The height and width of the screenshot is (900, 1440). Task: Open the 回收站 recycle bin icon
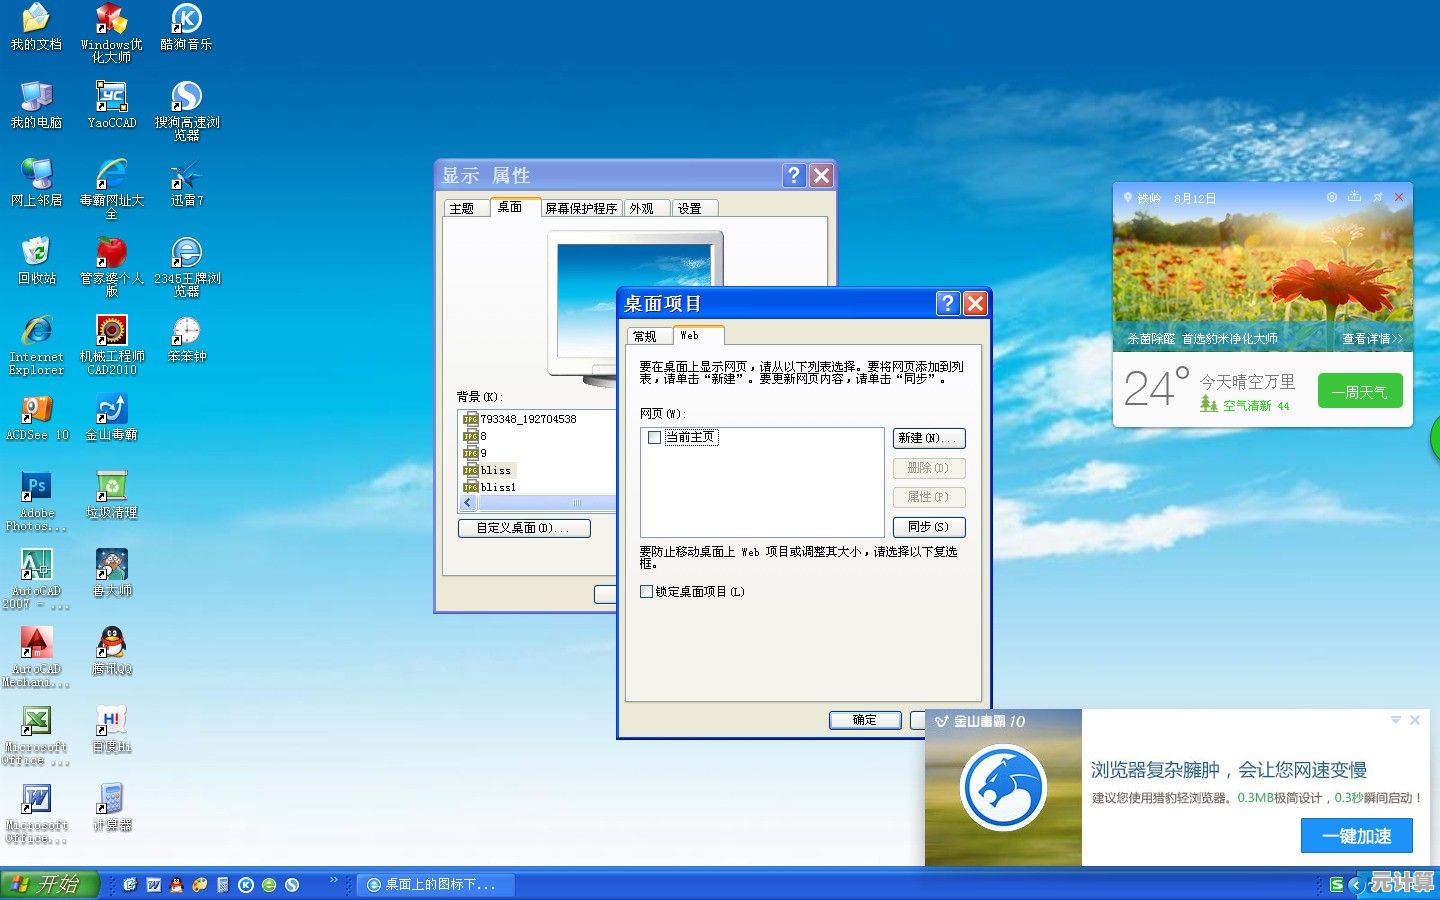pyautogui.click(x=36, y=252)
